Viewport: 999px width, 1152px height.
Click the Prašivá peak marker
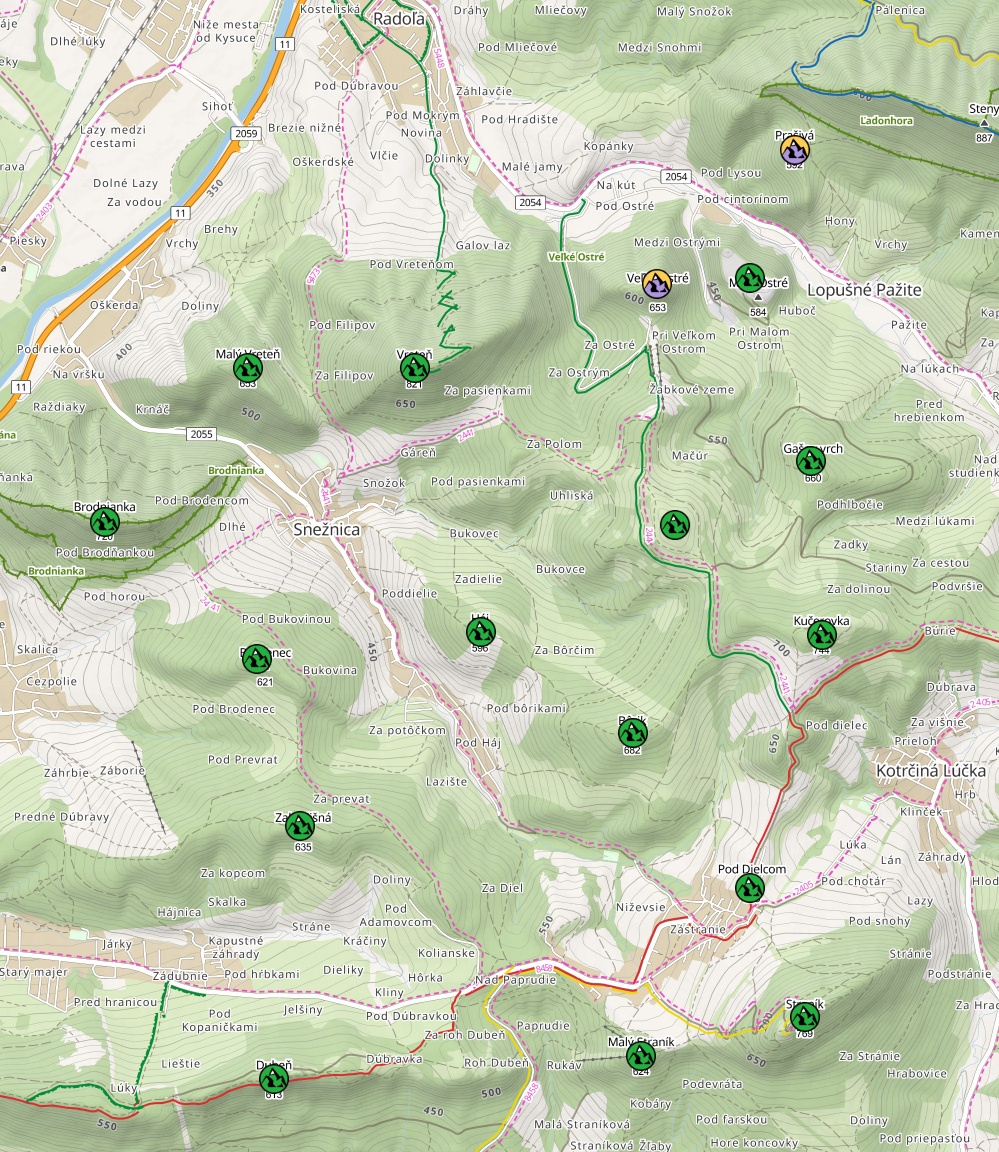(x=793, y=147)
